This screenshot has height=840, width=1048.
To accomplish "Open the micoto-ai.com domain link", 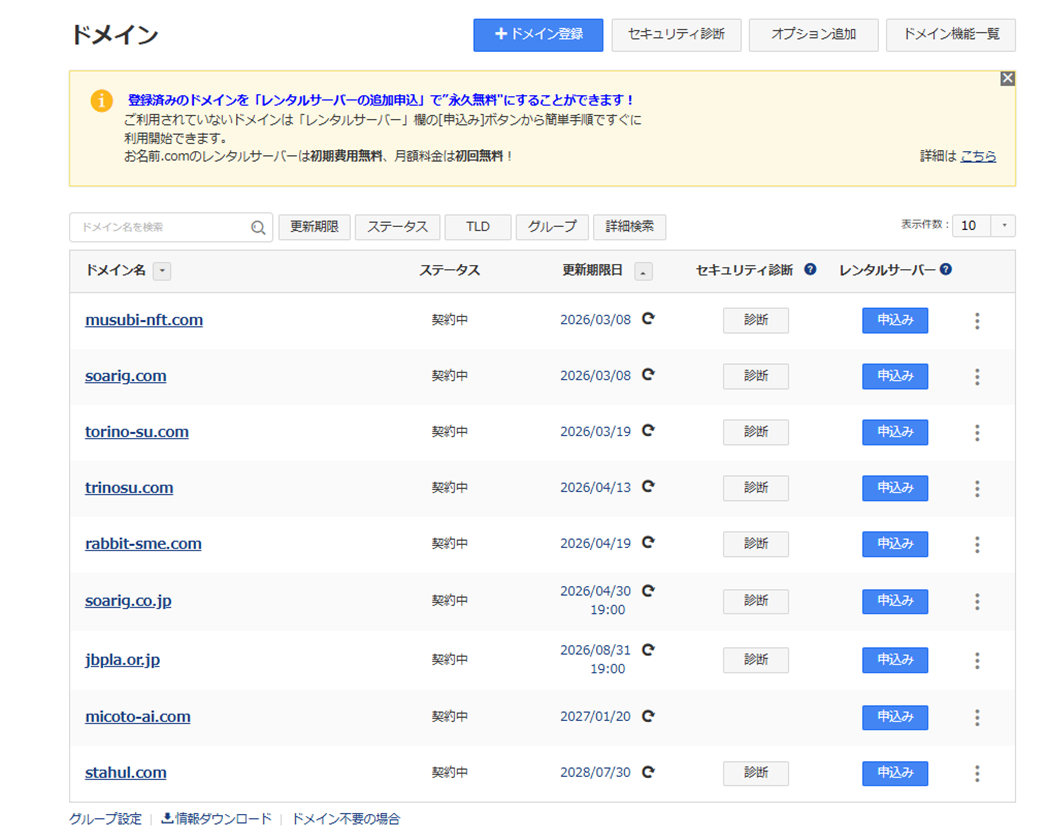I will coord(138,717).
